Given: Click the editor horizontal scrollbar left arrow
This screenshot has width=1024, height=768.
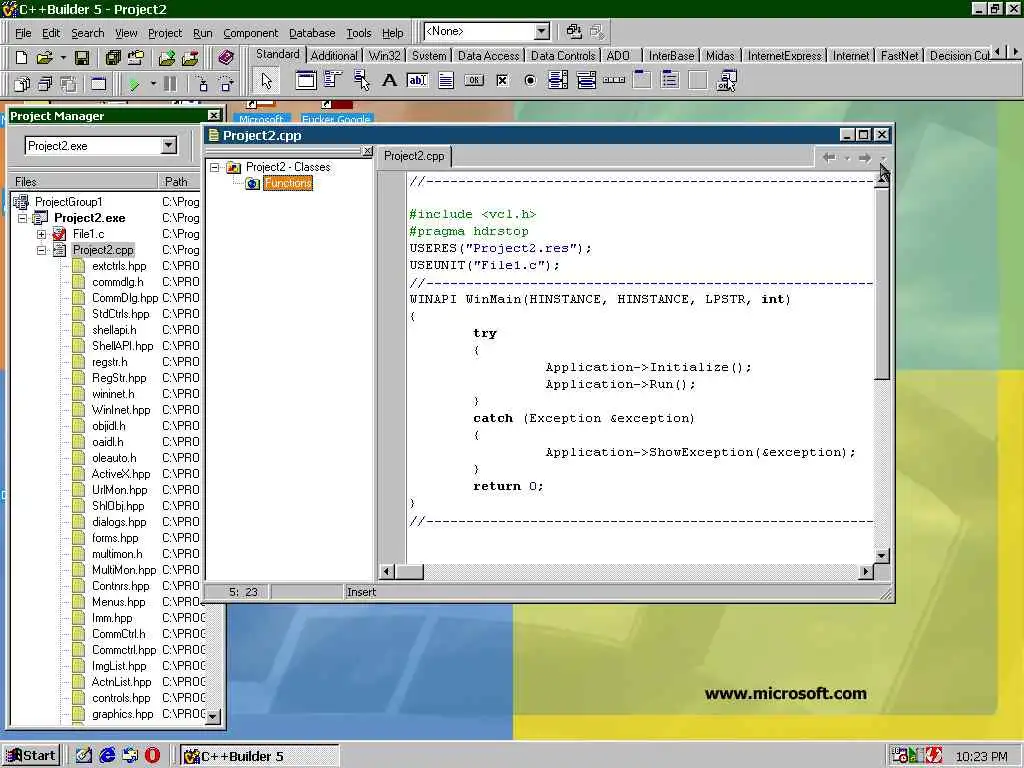Looking at the screenshot, I should [x=387, y=572].
